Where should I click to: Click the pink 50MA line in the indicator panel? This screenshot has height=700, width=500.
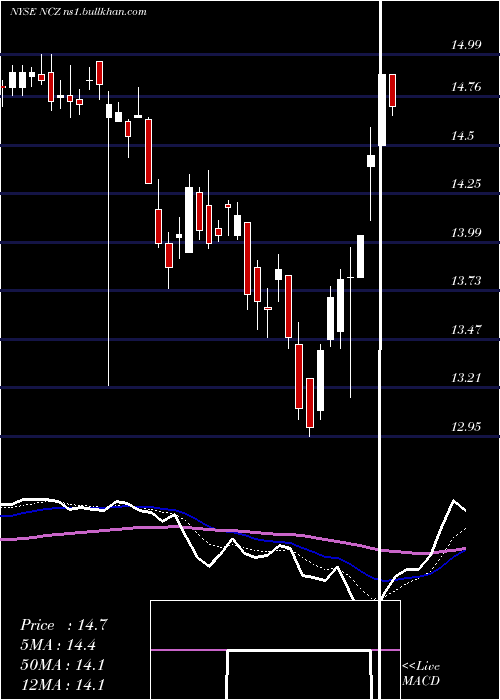pyautogui.click(x=232, y=530)
